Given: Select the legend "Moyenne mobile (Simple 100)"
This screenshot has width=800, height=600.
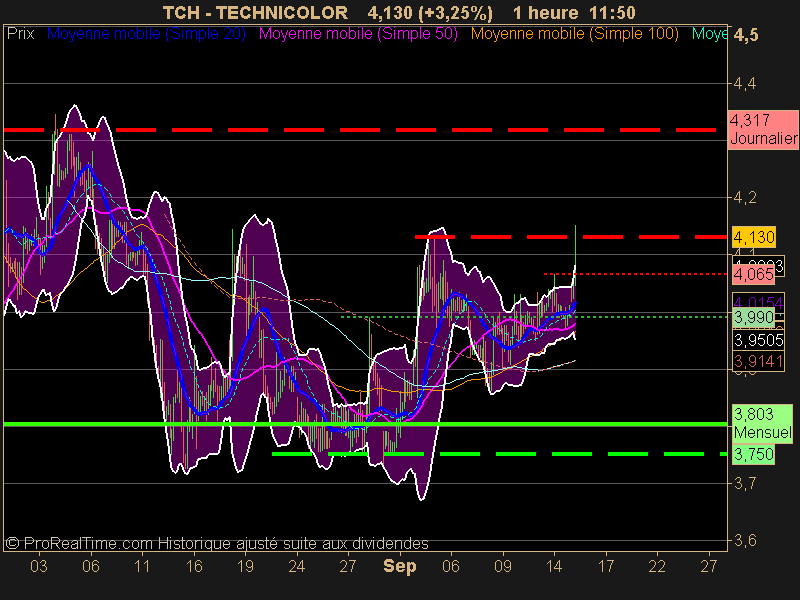Looking at the screenshot, I should click(574, 34).
